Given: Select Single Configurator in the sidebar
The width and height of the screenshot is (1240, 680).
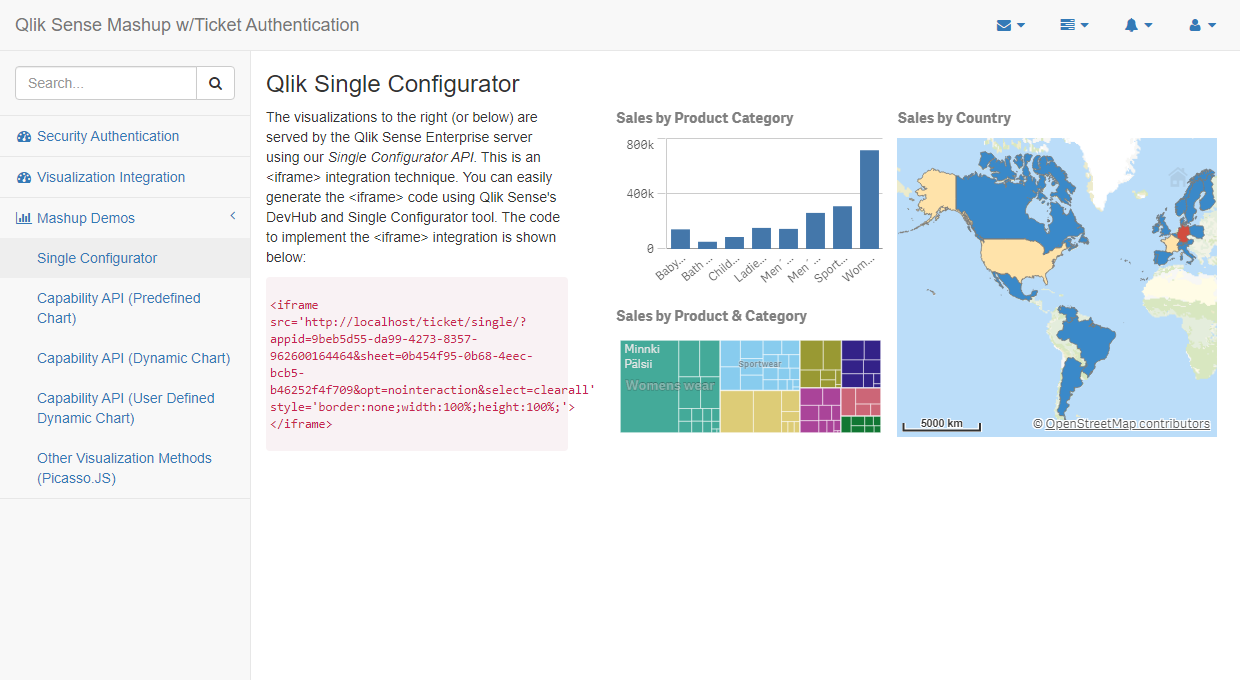Looking at the screenshot, I should (95, 258).
